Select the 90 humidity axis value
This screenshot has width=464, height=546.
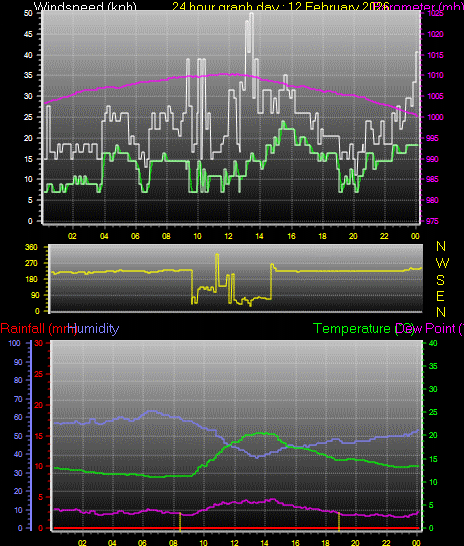click(x=18, y=362)
